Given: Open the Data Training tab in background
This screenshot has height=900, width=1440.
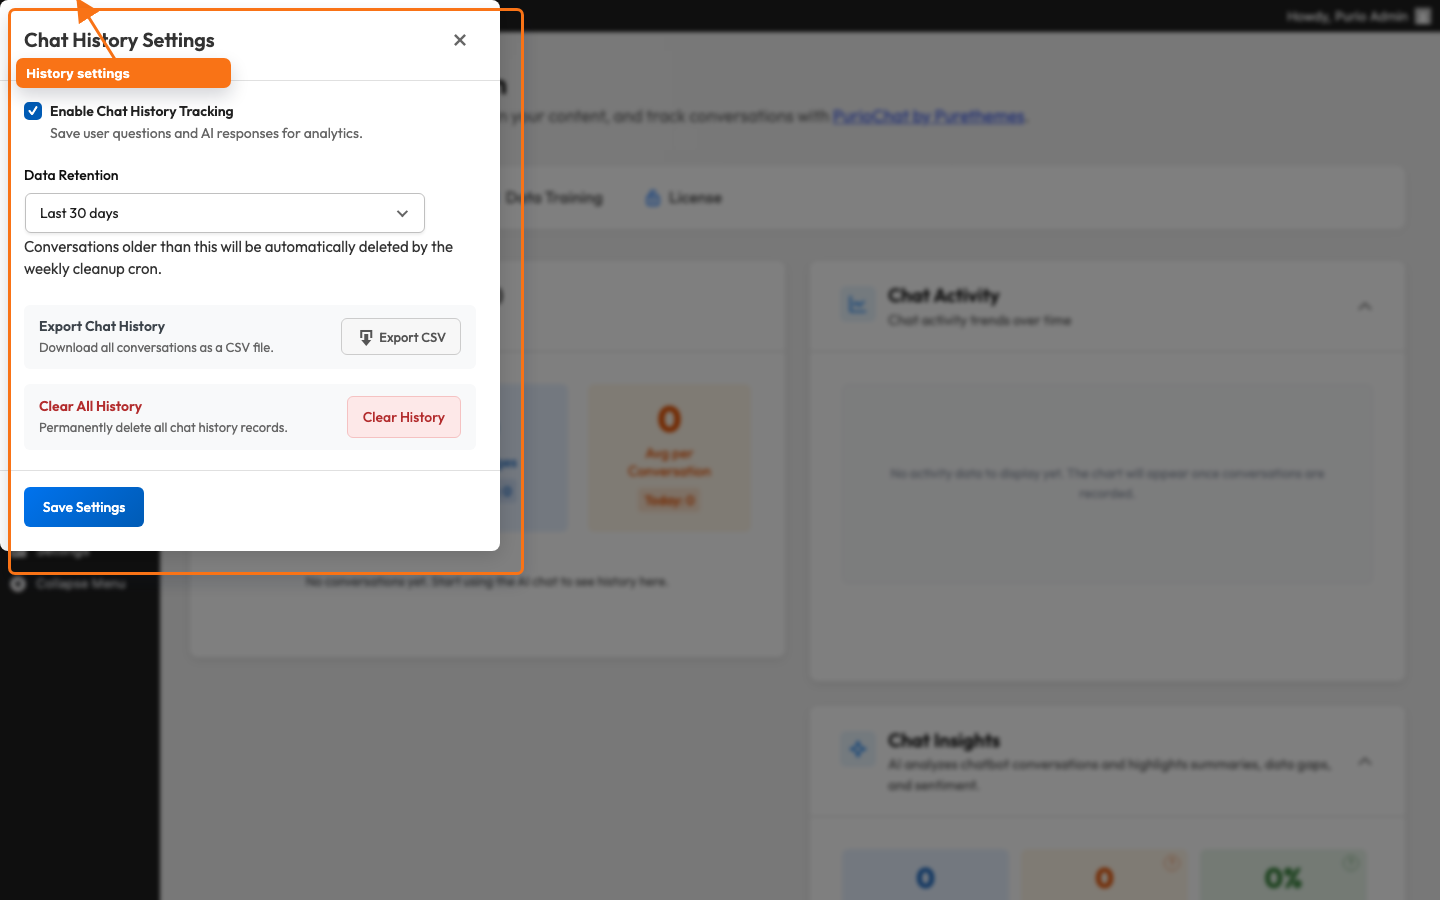Looking at the screenshot, I should click(552, 198).
